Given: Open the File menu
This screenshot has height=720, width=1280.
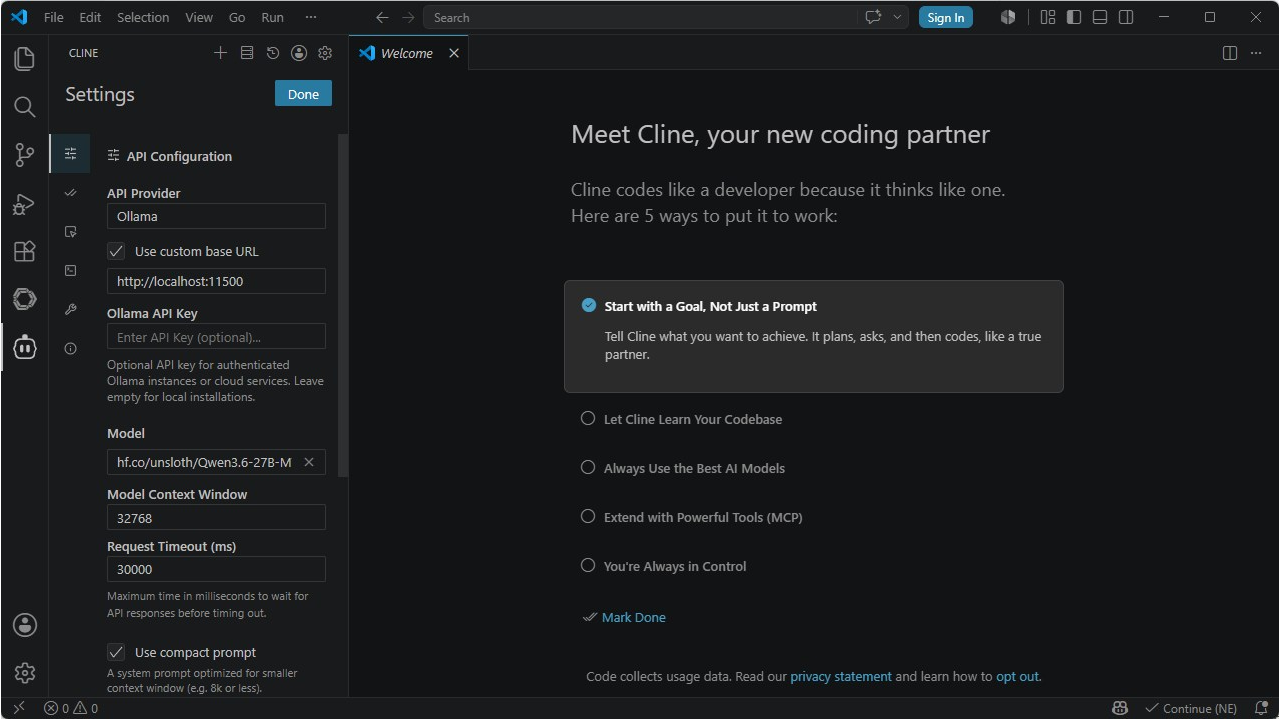Looking at the screenshot, I should point(54,17).
